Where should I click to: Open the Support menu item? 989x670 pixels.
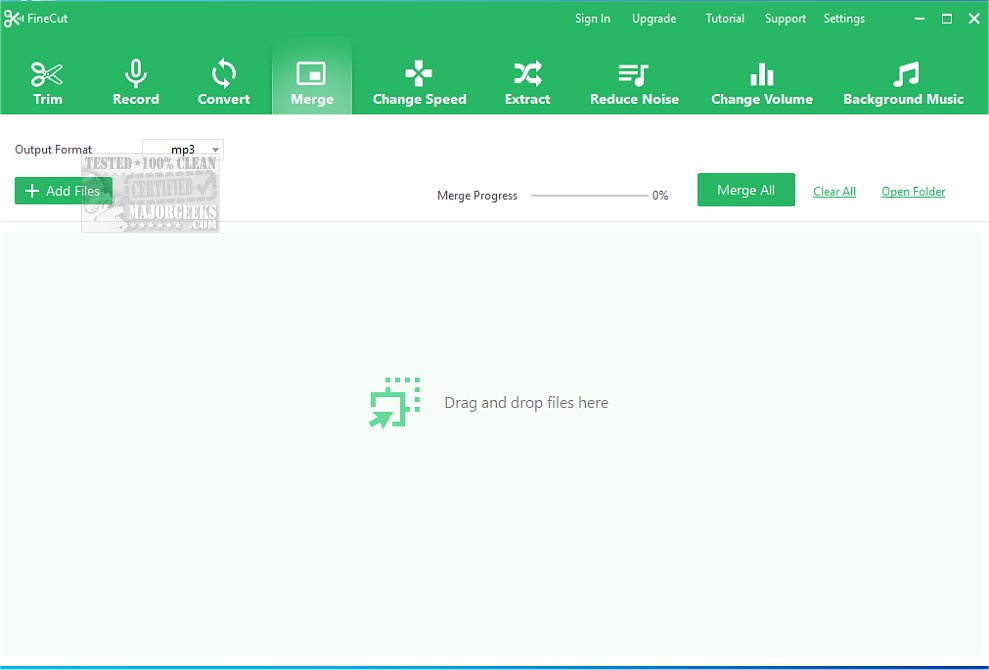785,19
